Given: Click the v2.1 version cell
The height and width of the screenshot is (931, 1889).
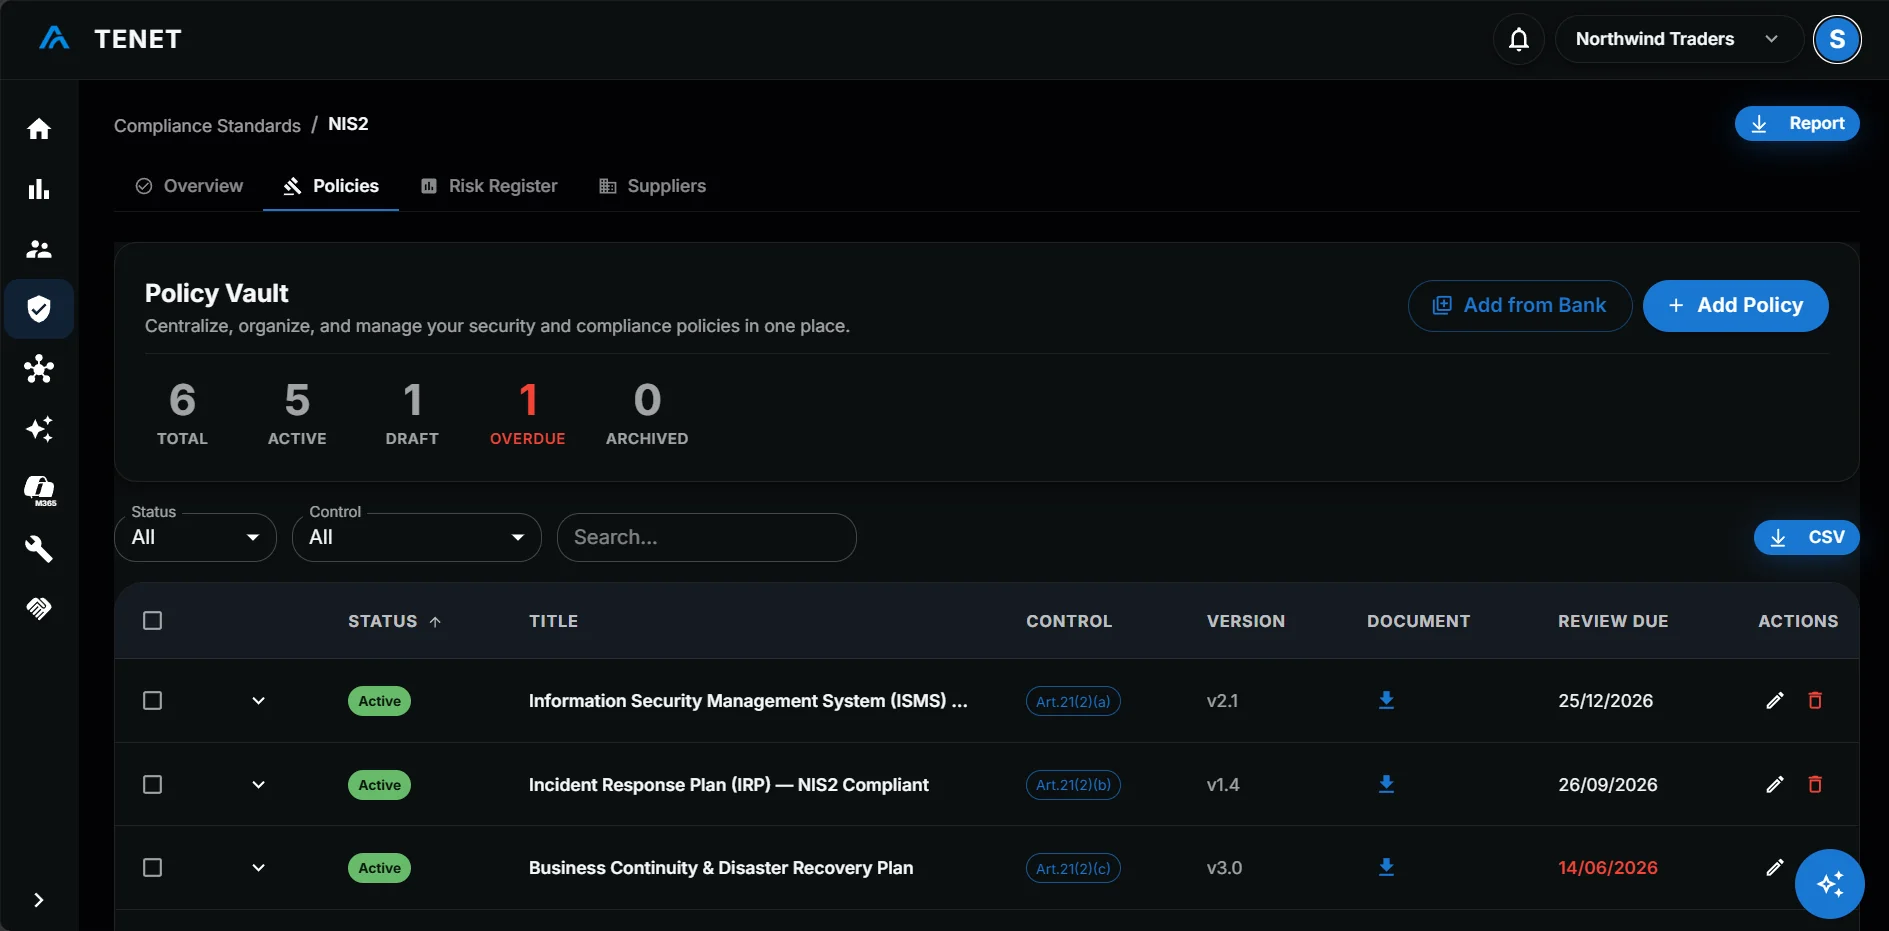Looking at the screenshot, I should click(1222, 701).
